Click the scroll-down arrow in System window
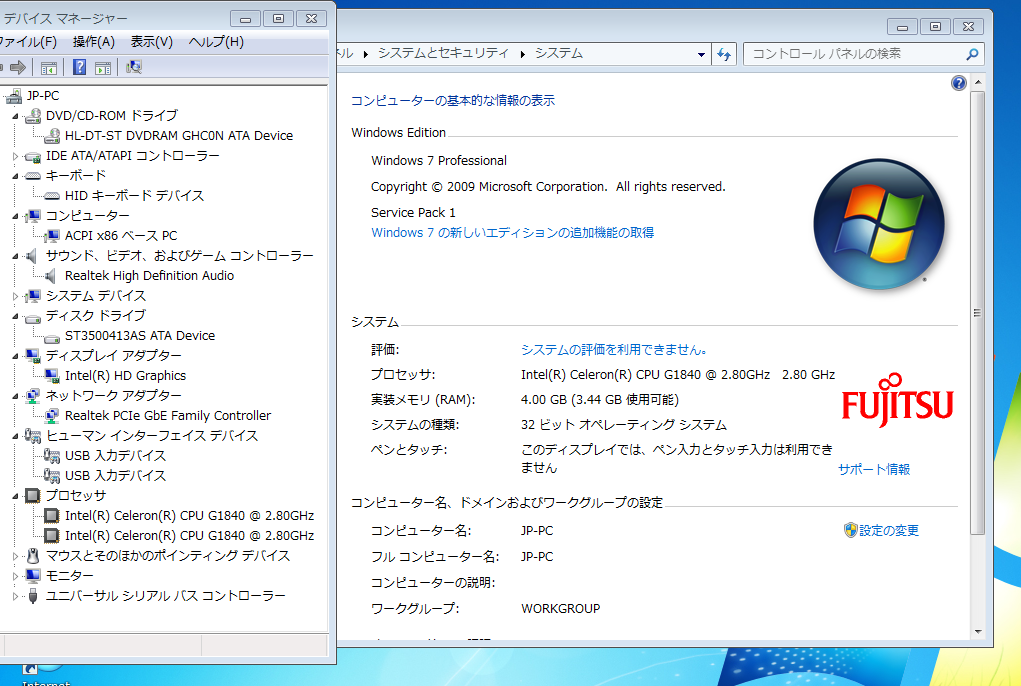The height and width of the screenshot is (686, 1021). pyautogui.click(x=977, y=631)
